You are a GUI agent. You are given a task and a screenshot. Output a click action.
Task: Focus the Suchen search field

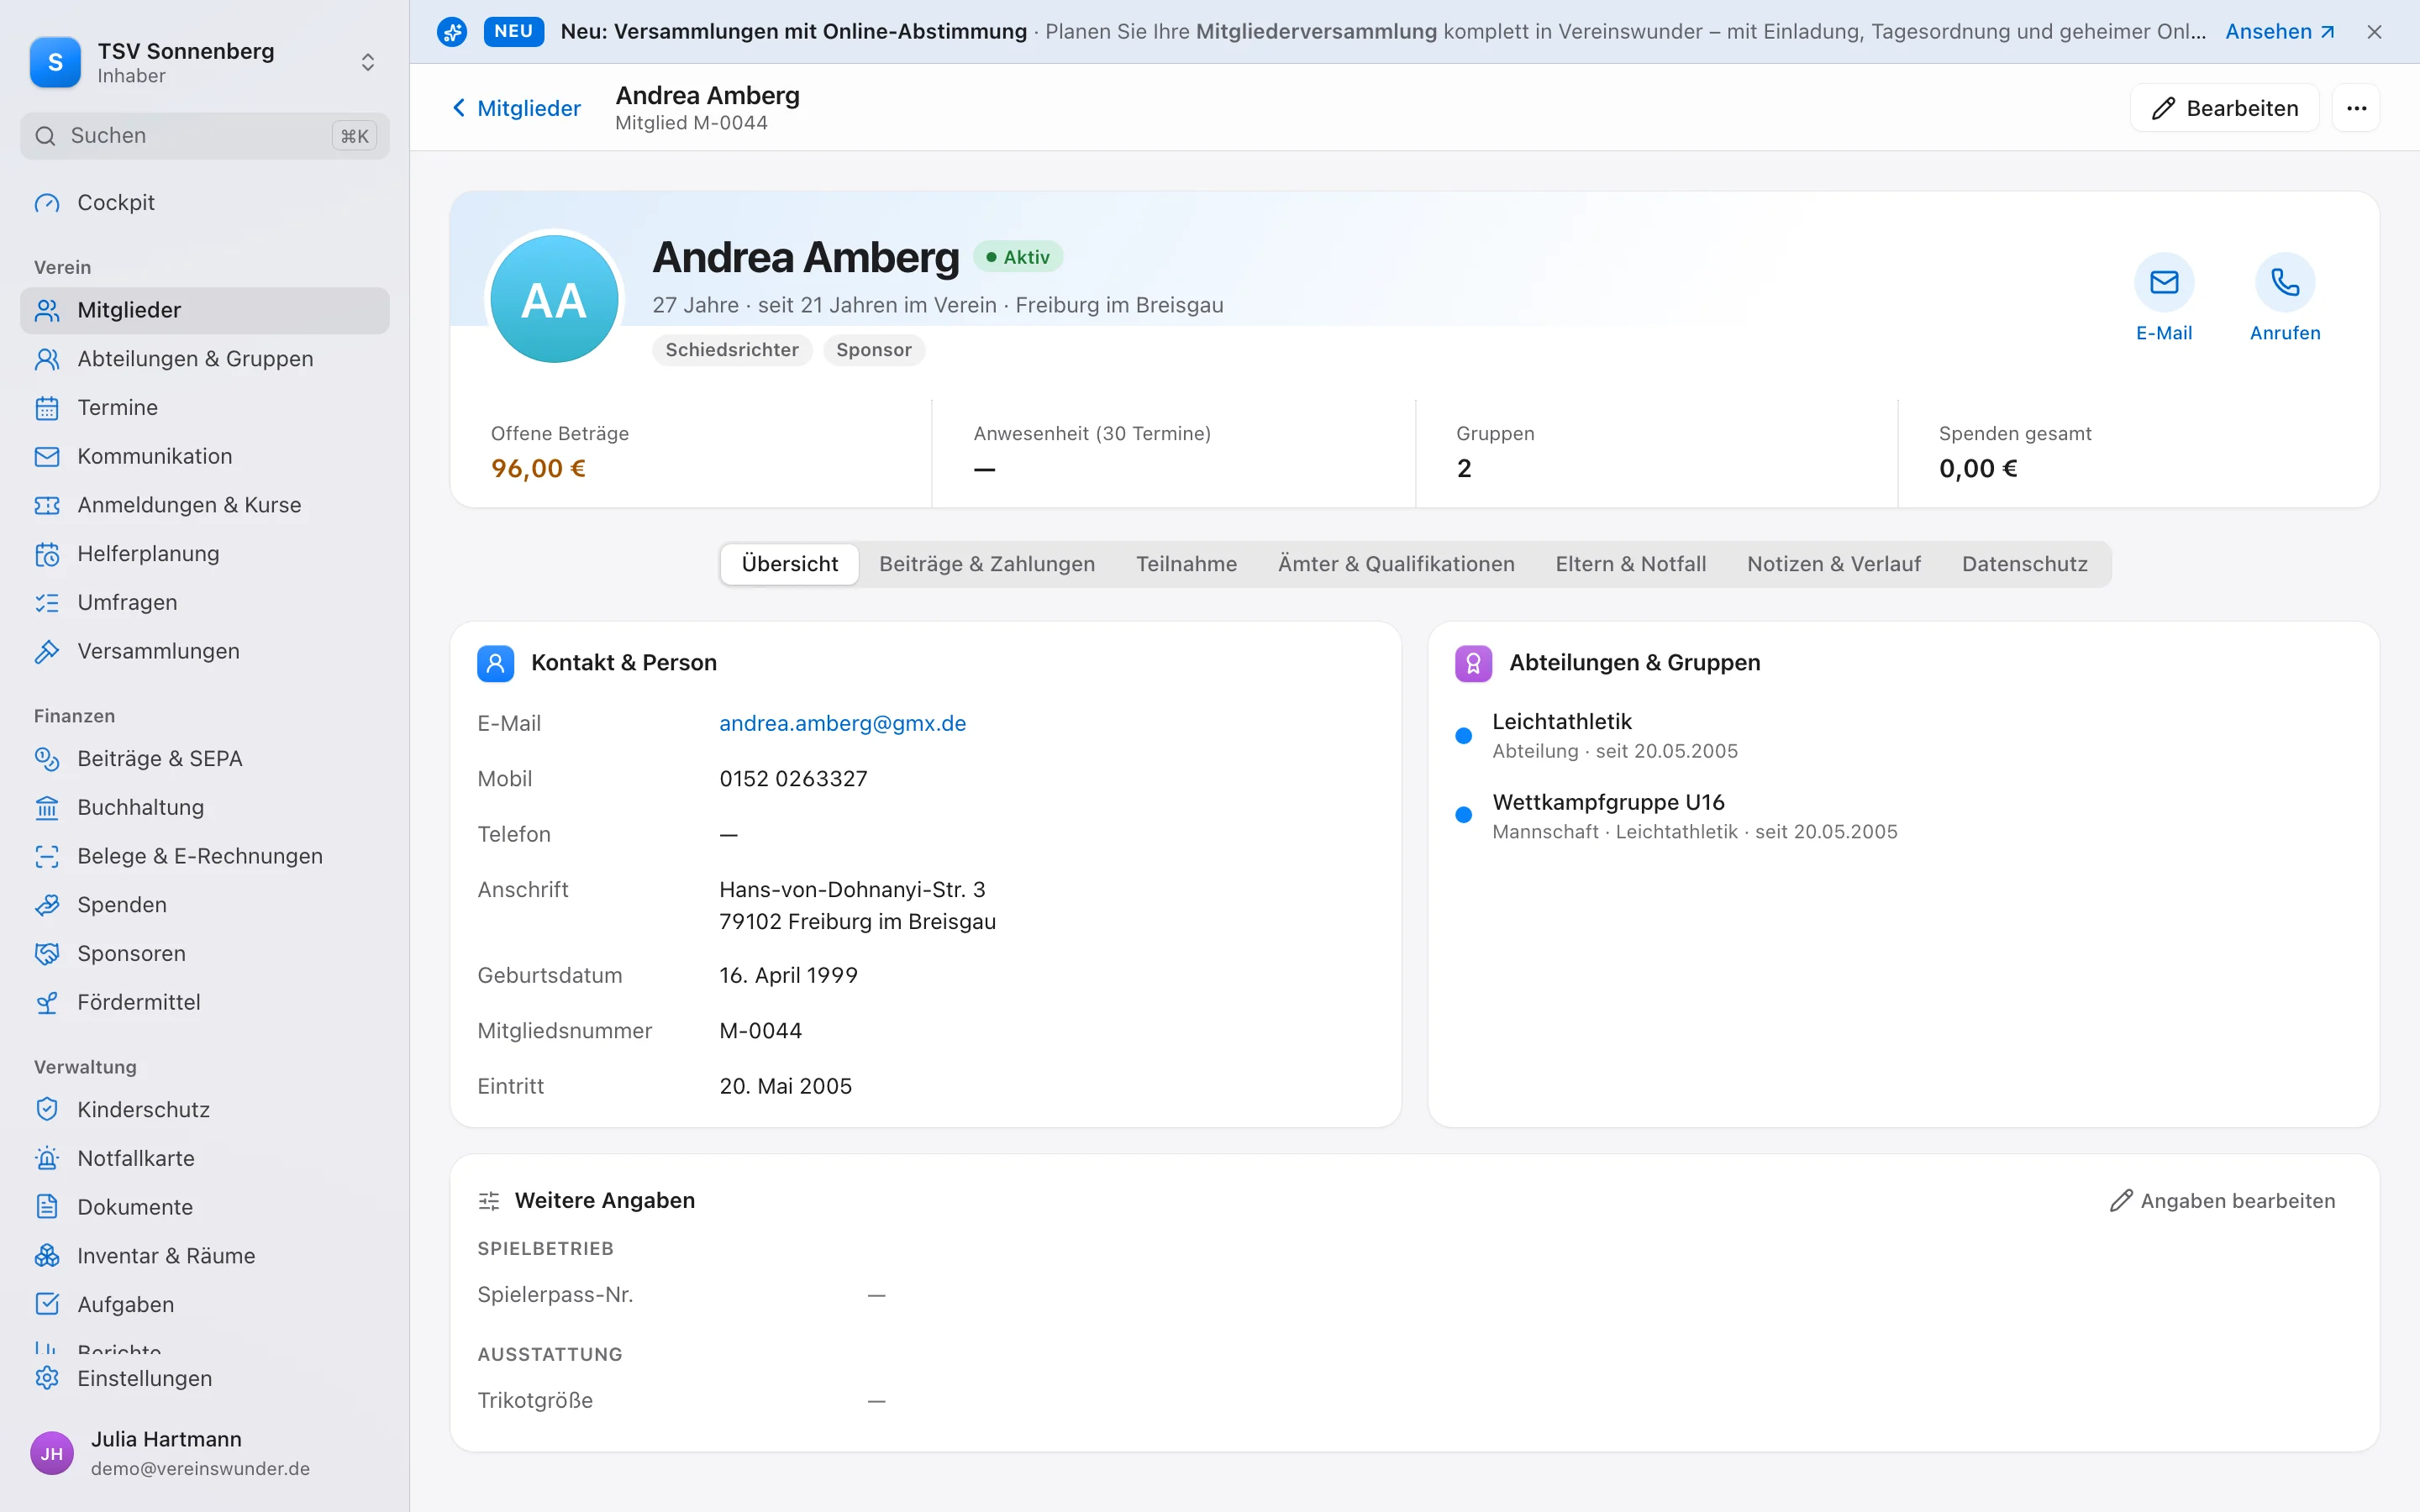coord(205,136)
